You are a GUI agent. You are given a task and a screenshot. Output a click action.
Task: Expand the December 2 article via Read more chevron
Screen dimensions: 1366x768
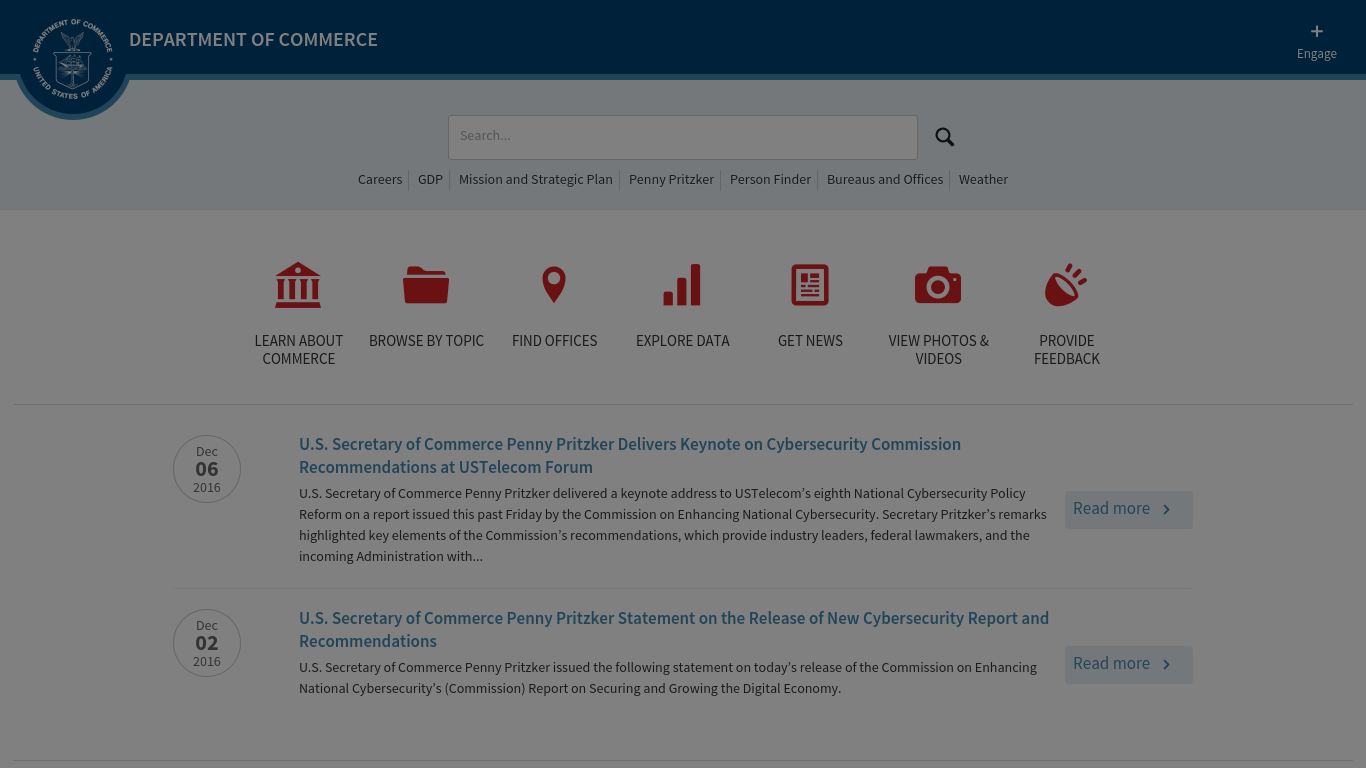(1166, 664)
